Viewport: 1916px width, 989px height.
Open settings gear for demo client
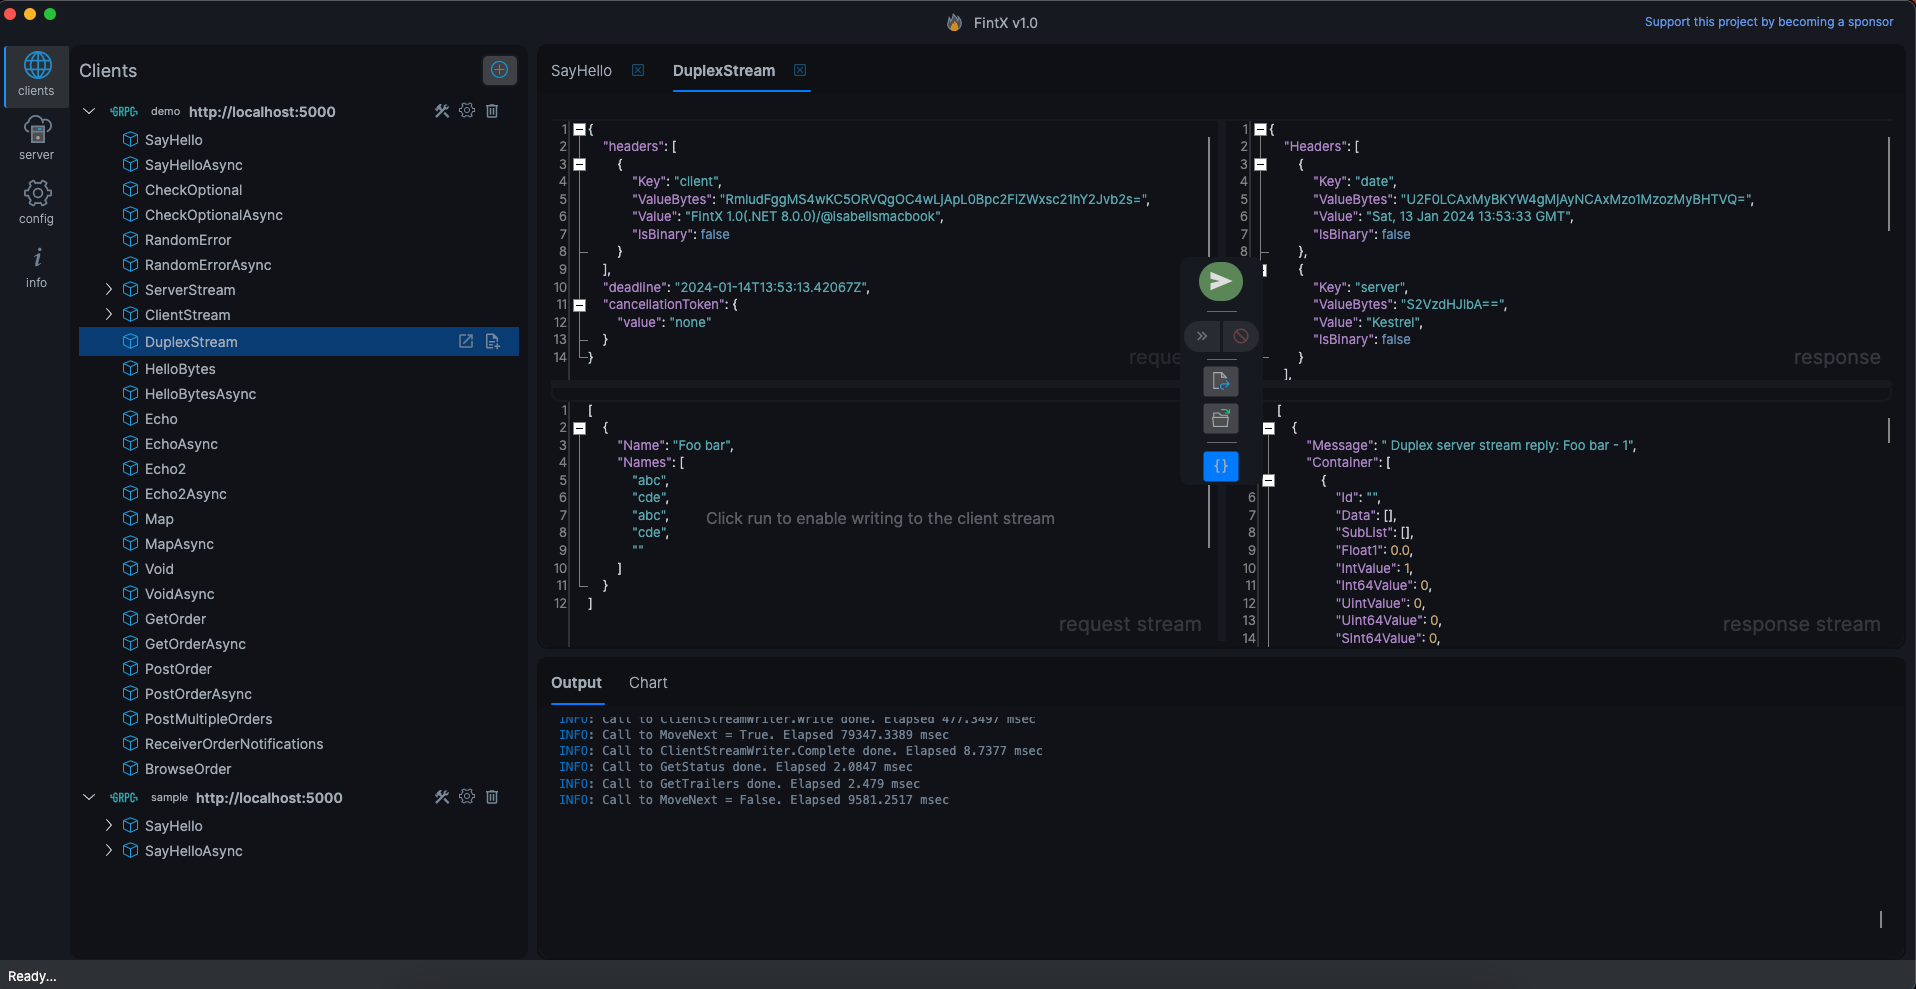click(467, 111)
